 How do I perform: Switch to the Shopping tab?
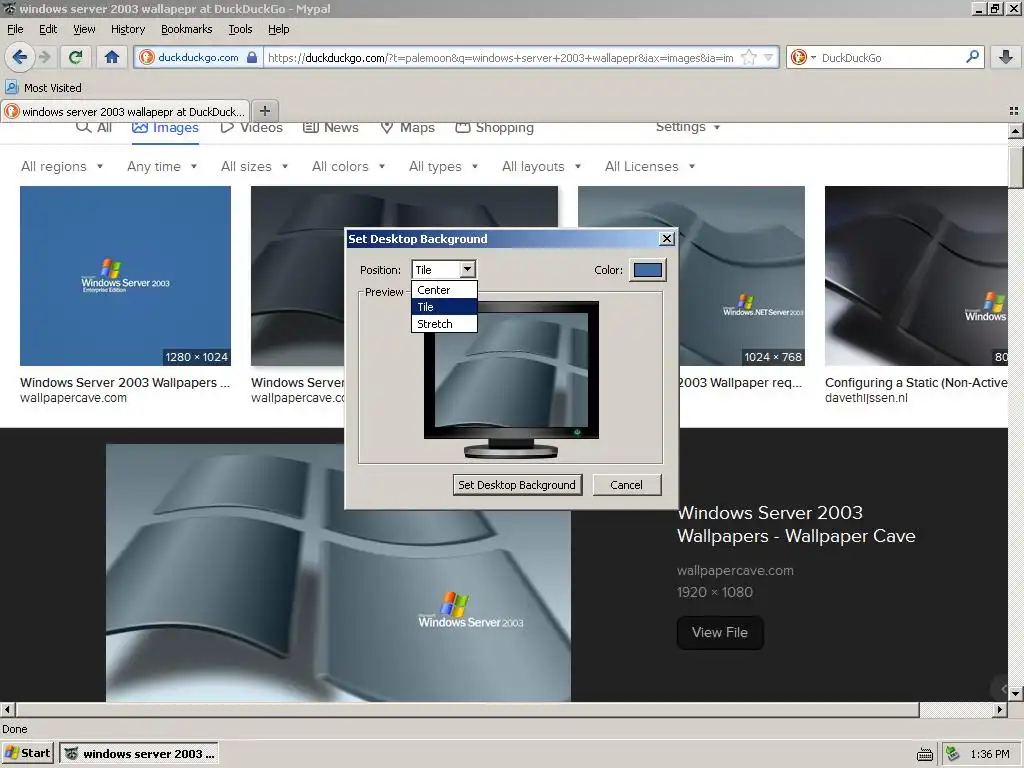(x=494, y=127)
